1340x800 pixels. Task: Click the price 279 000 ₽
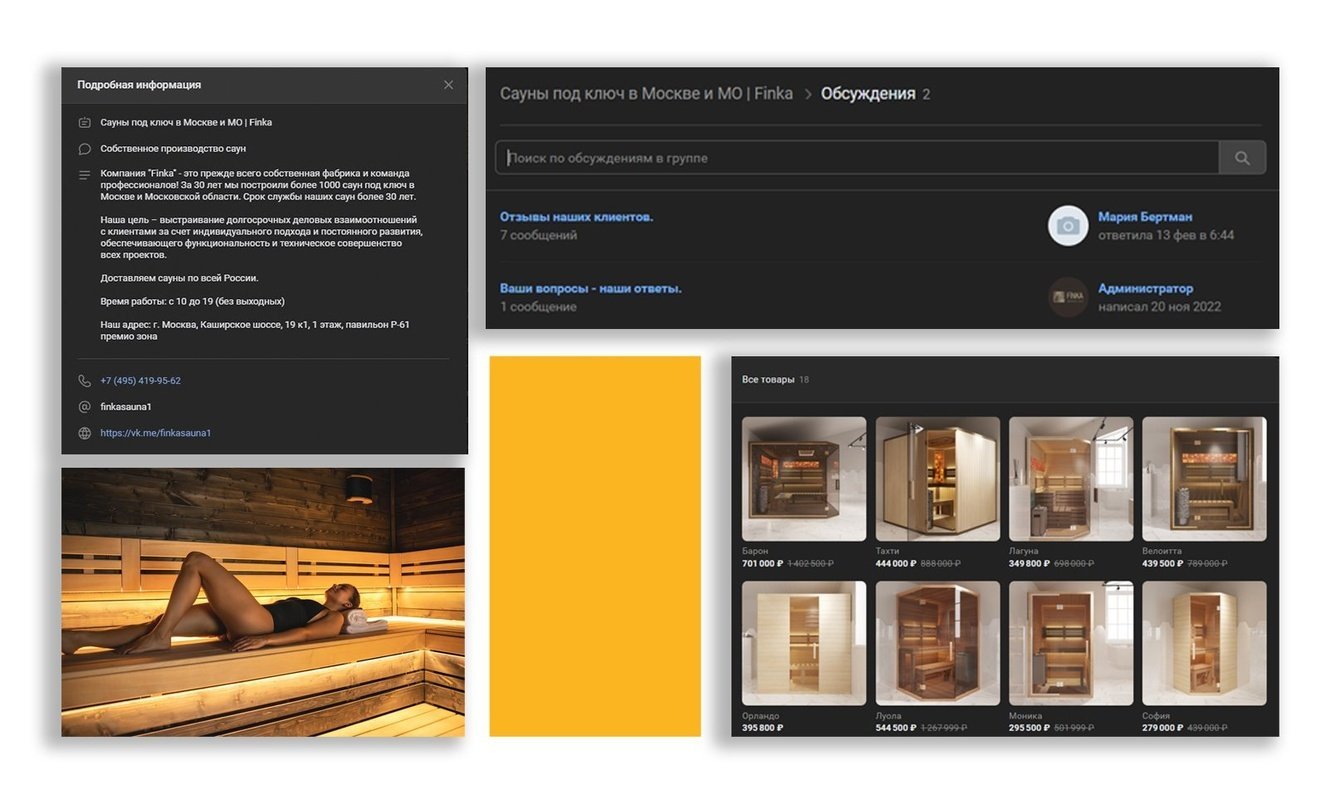click(x=1163, y=728)
